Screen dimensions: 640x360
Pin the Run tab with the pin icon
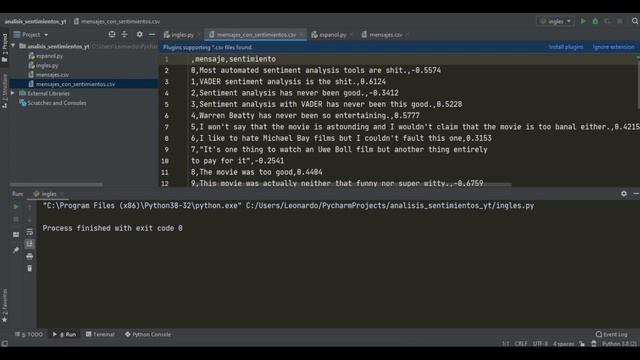pos(16,250)
